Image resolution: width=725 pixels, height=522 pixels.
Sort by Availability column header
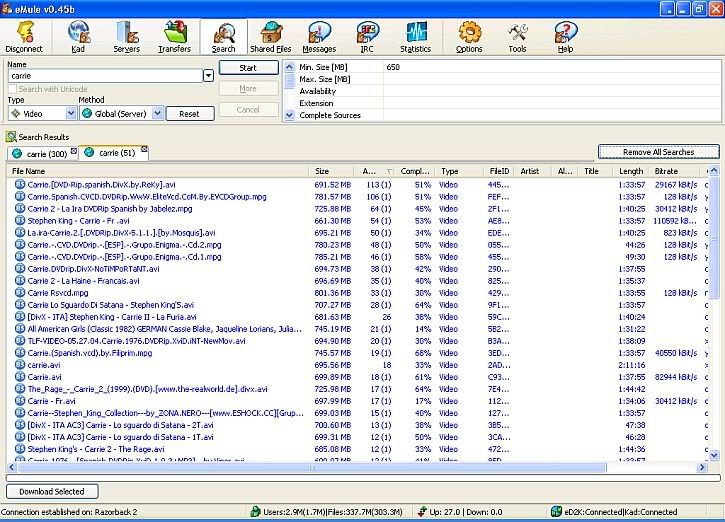click(376, 171)
